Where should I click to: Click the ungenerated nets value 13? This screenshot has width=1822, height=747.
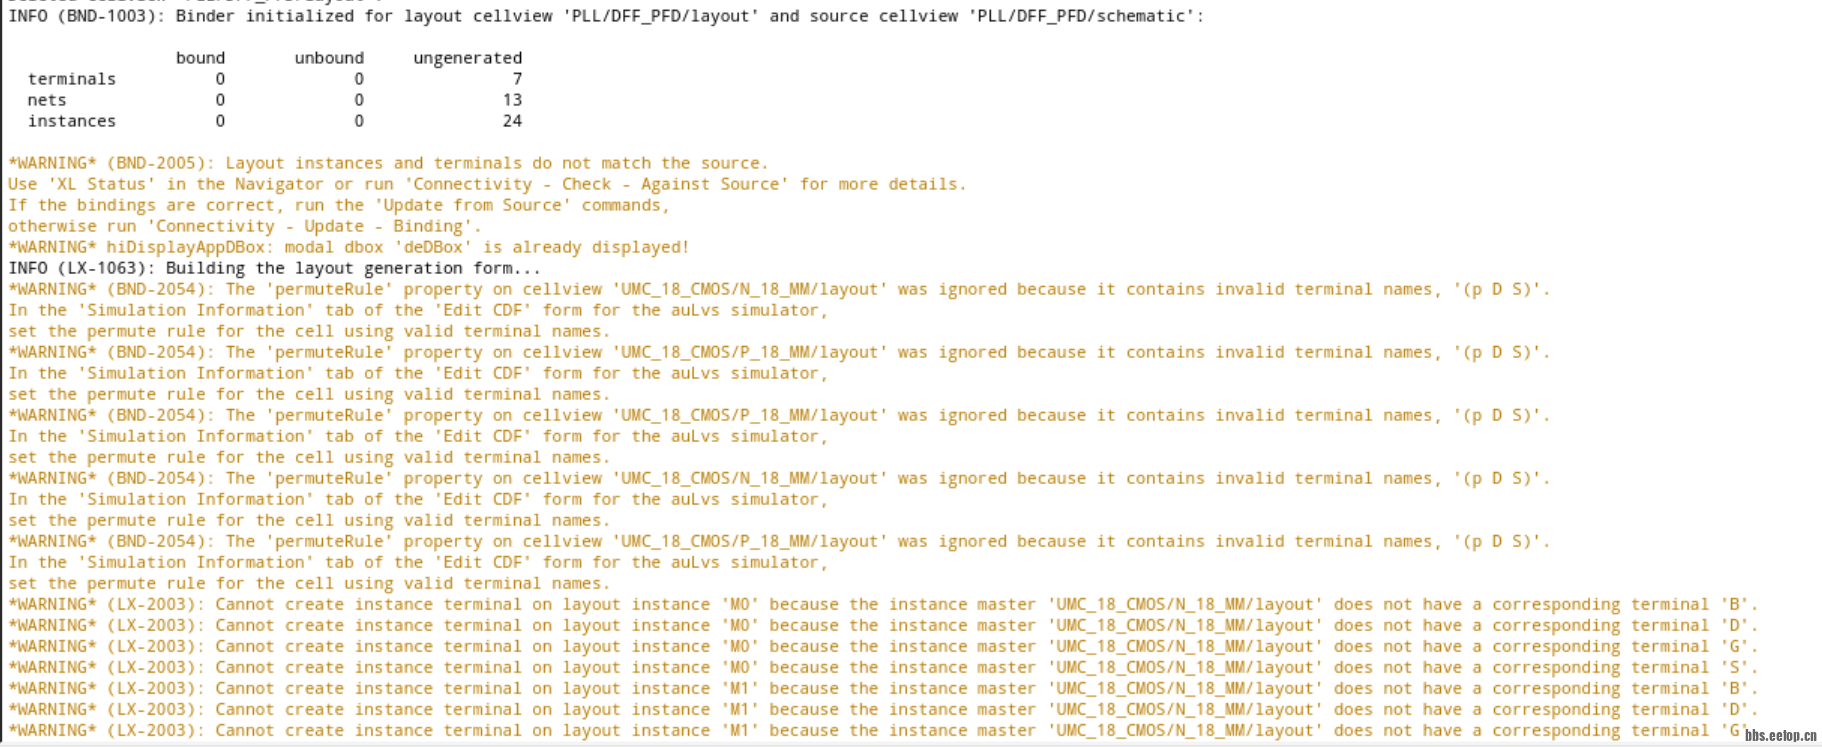(x=512, y=100)
